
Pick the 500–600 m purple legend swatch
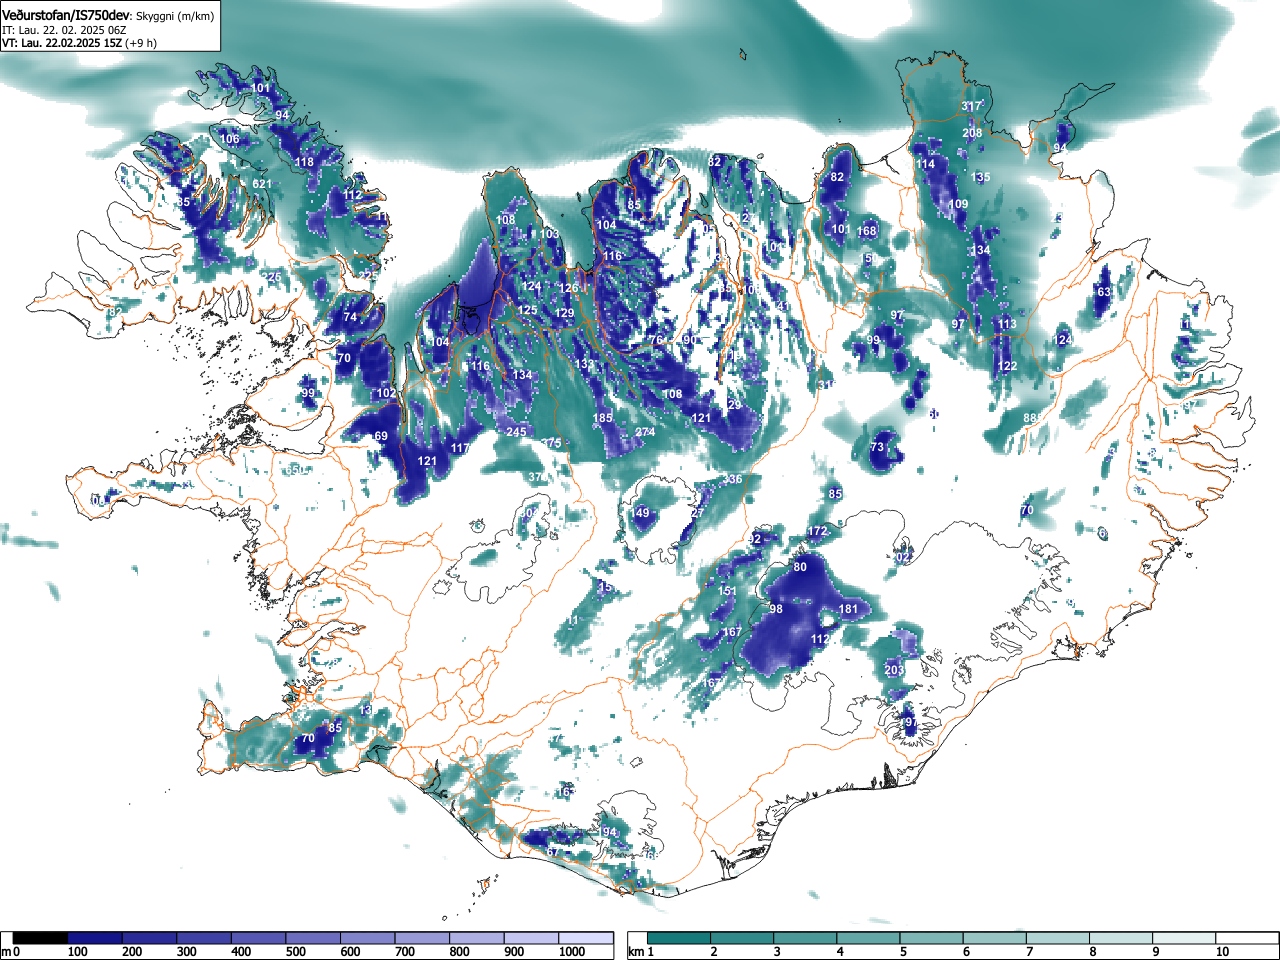(313, 938)
